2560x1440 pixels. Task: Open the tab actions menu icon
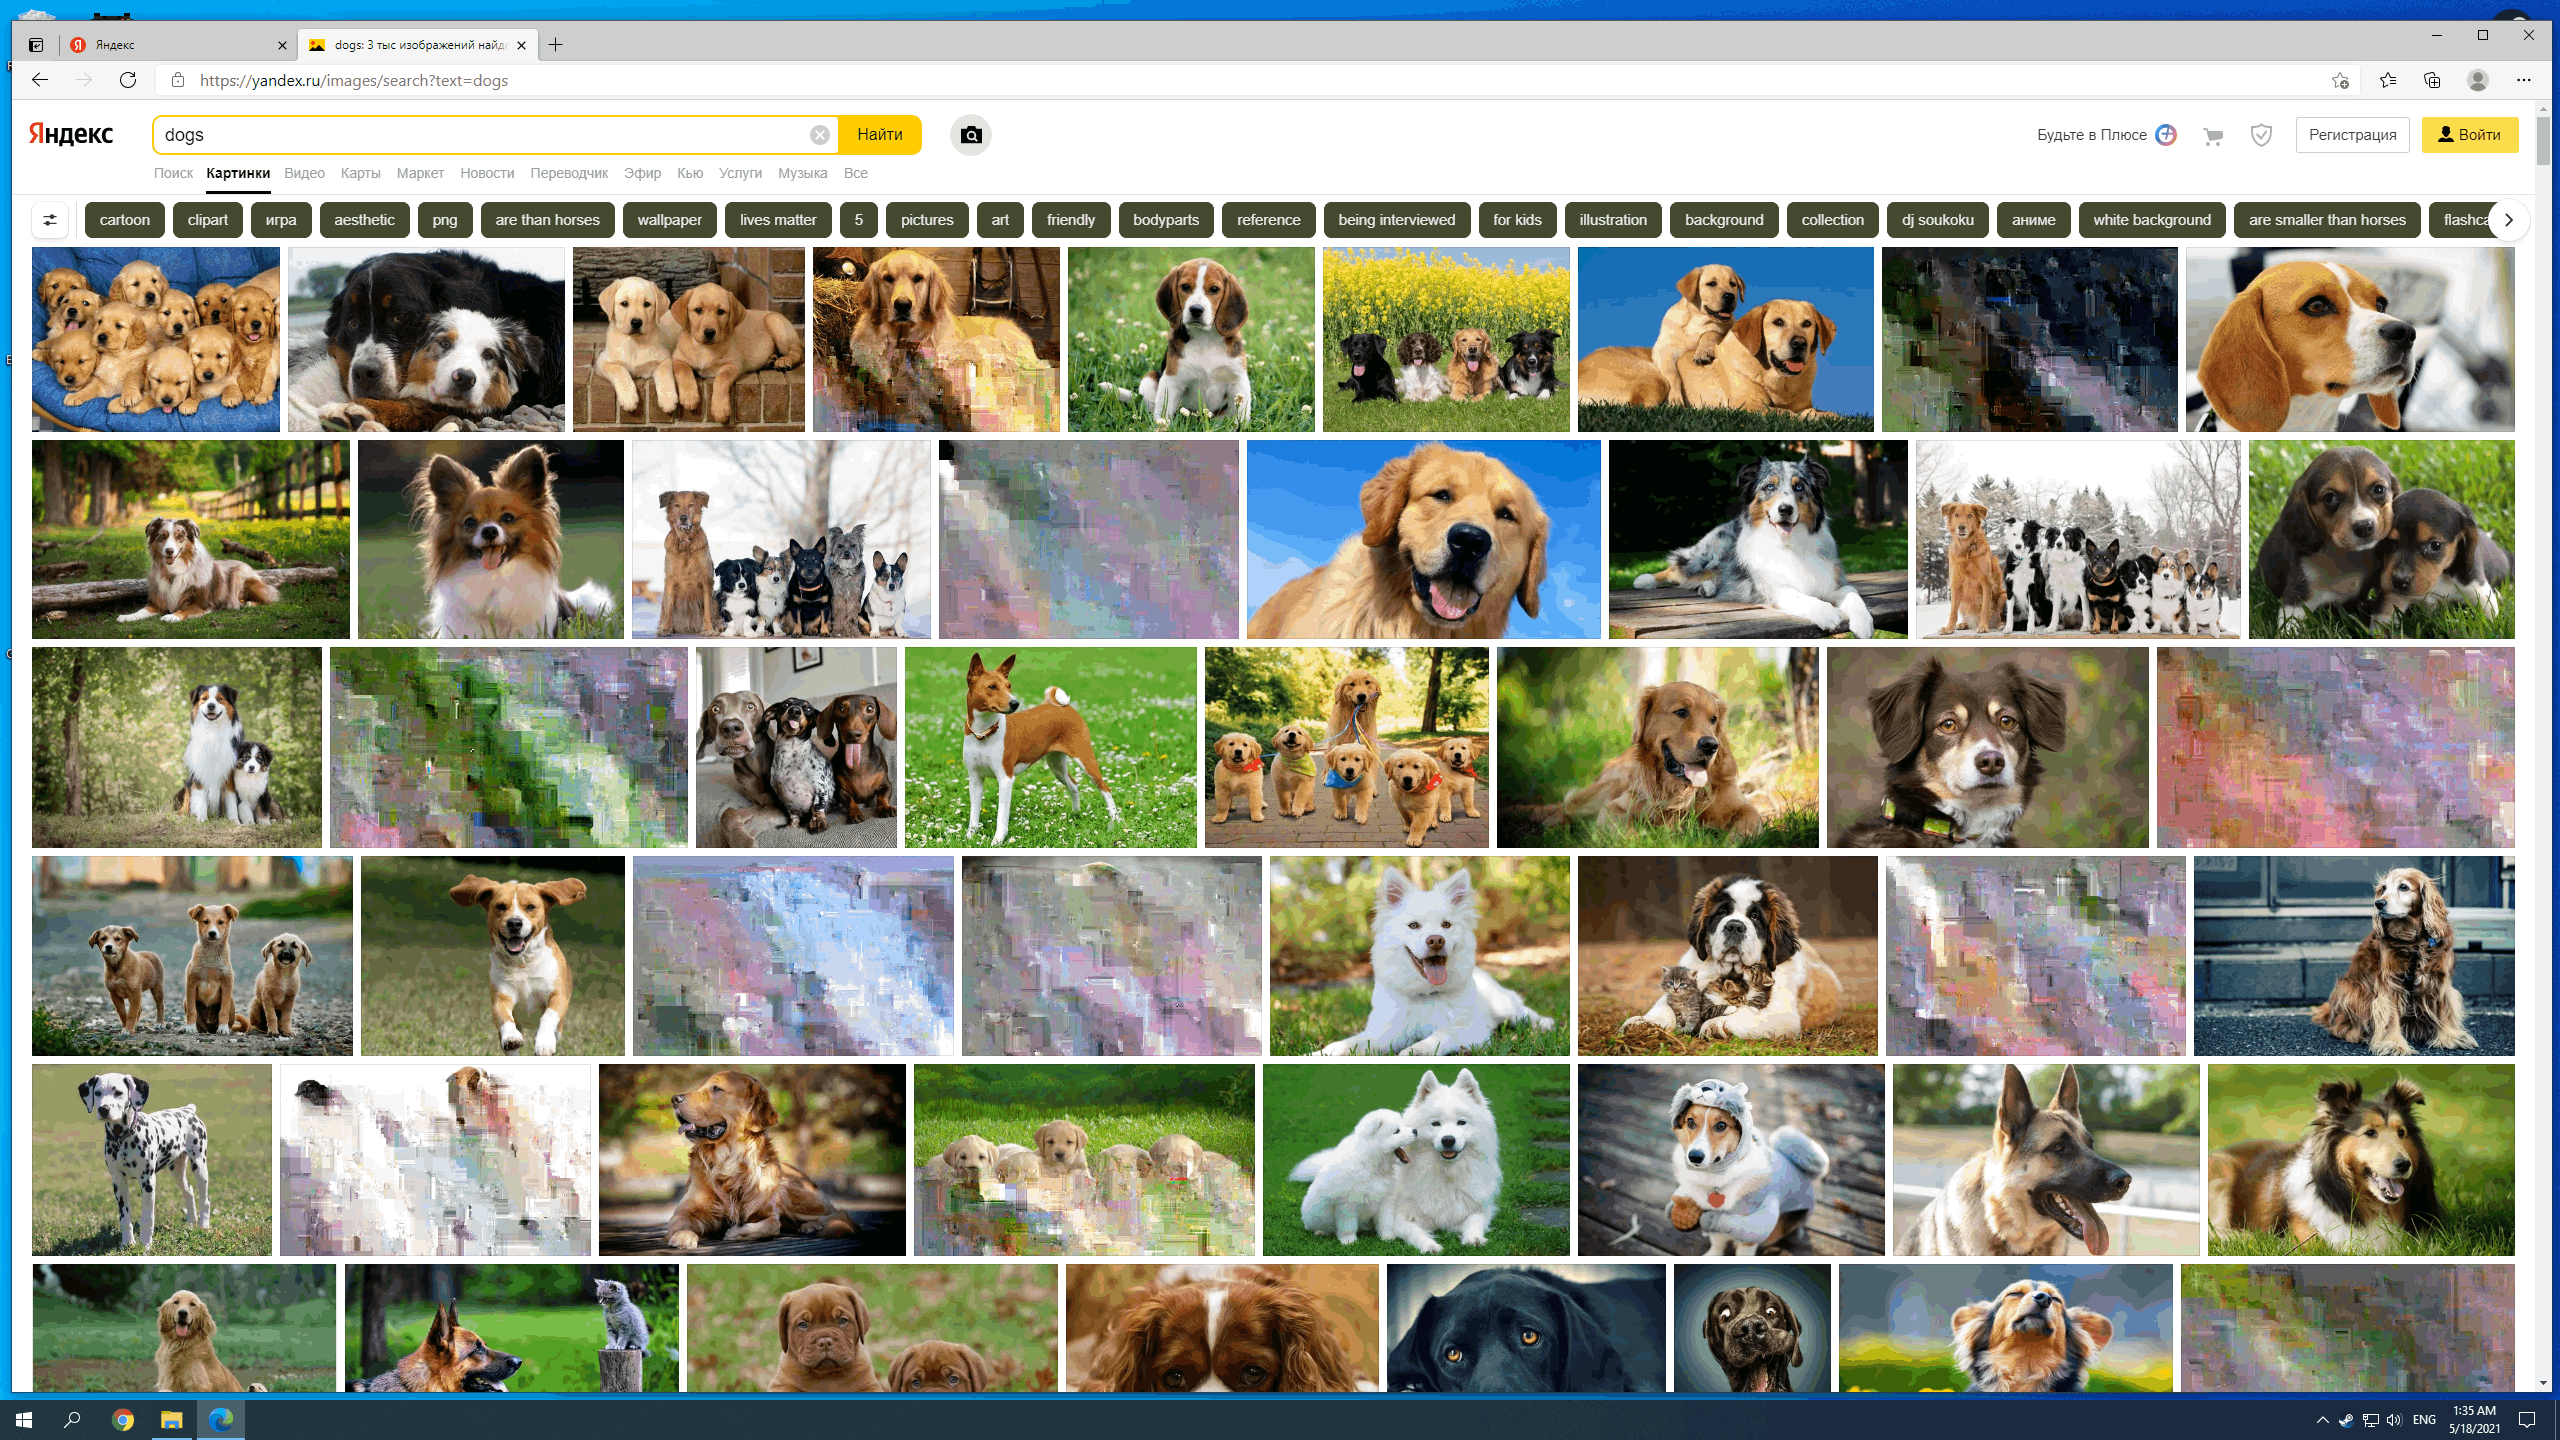[x=36, y=45]
